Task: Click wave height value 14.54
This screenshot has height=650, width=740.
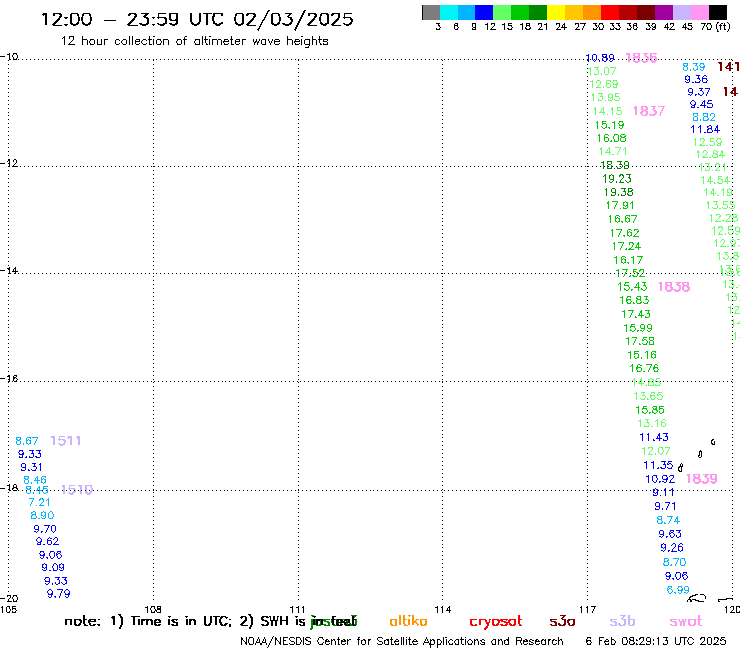Action: pyautogui.click(x=715, y=180)
